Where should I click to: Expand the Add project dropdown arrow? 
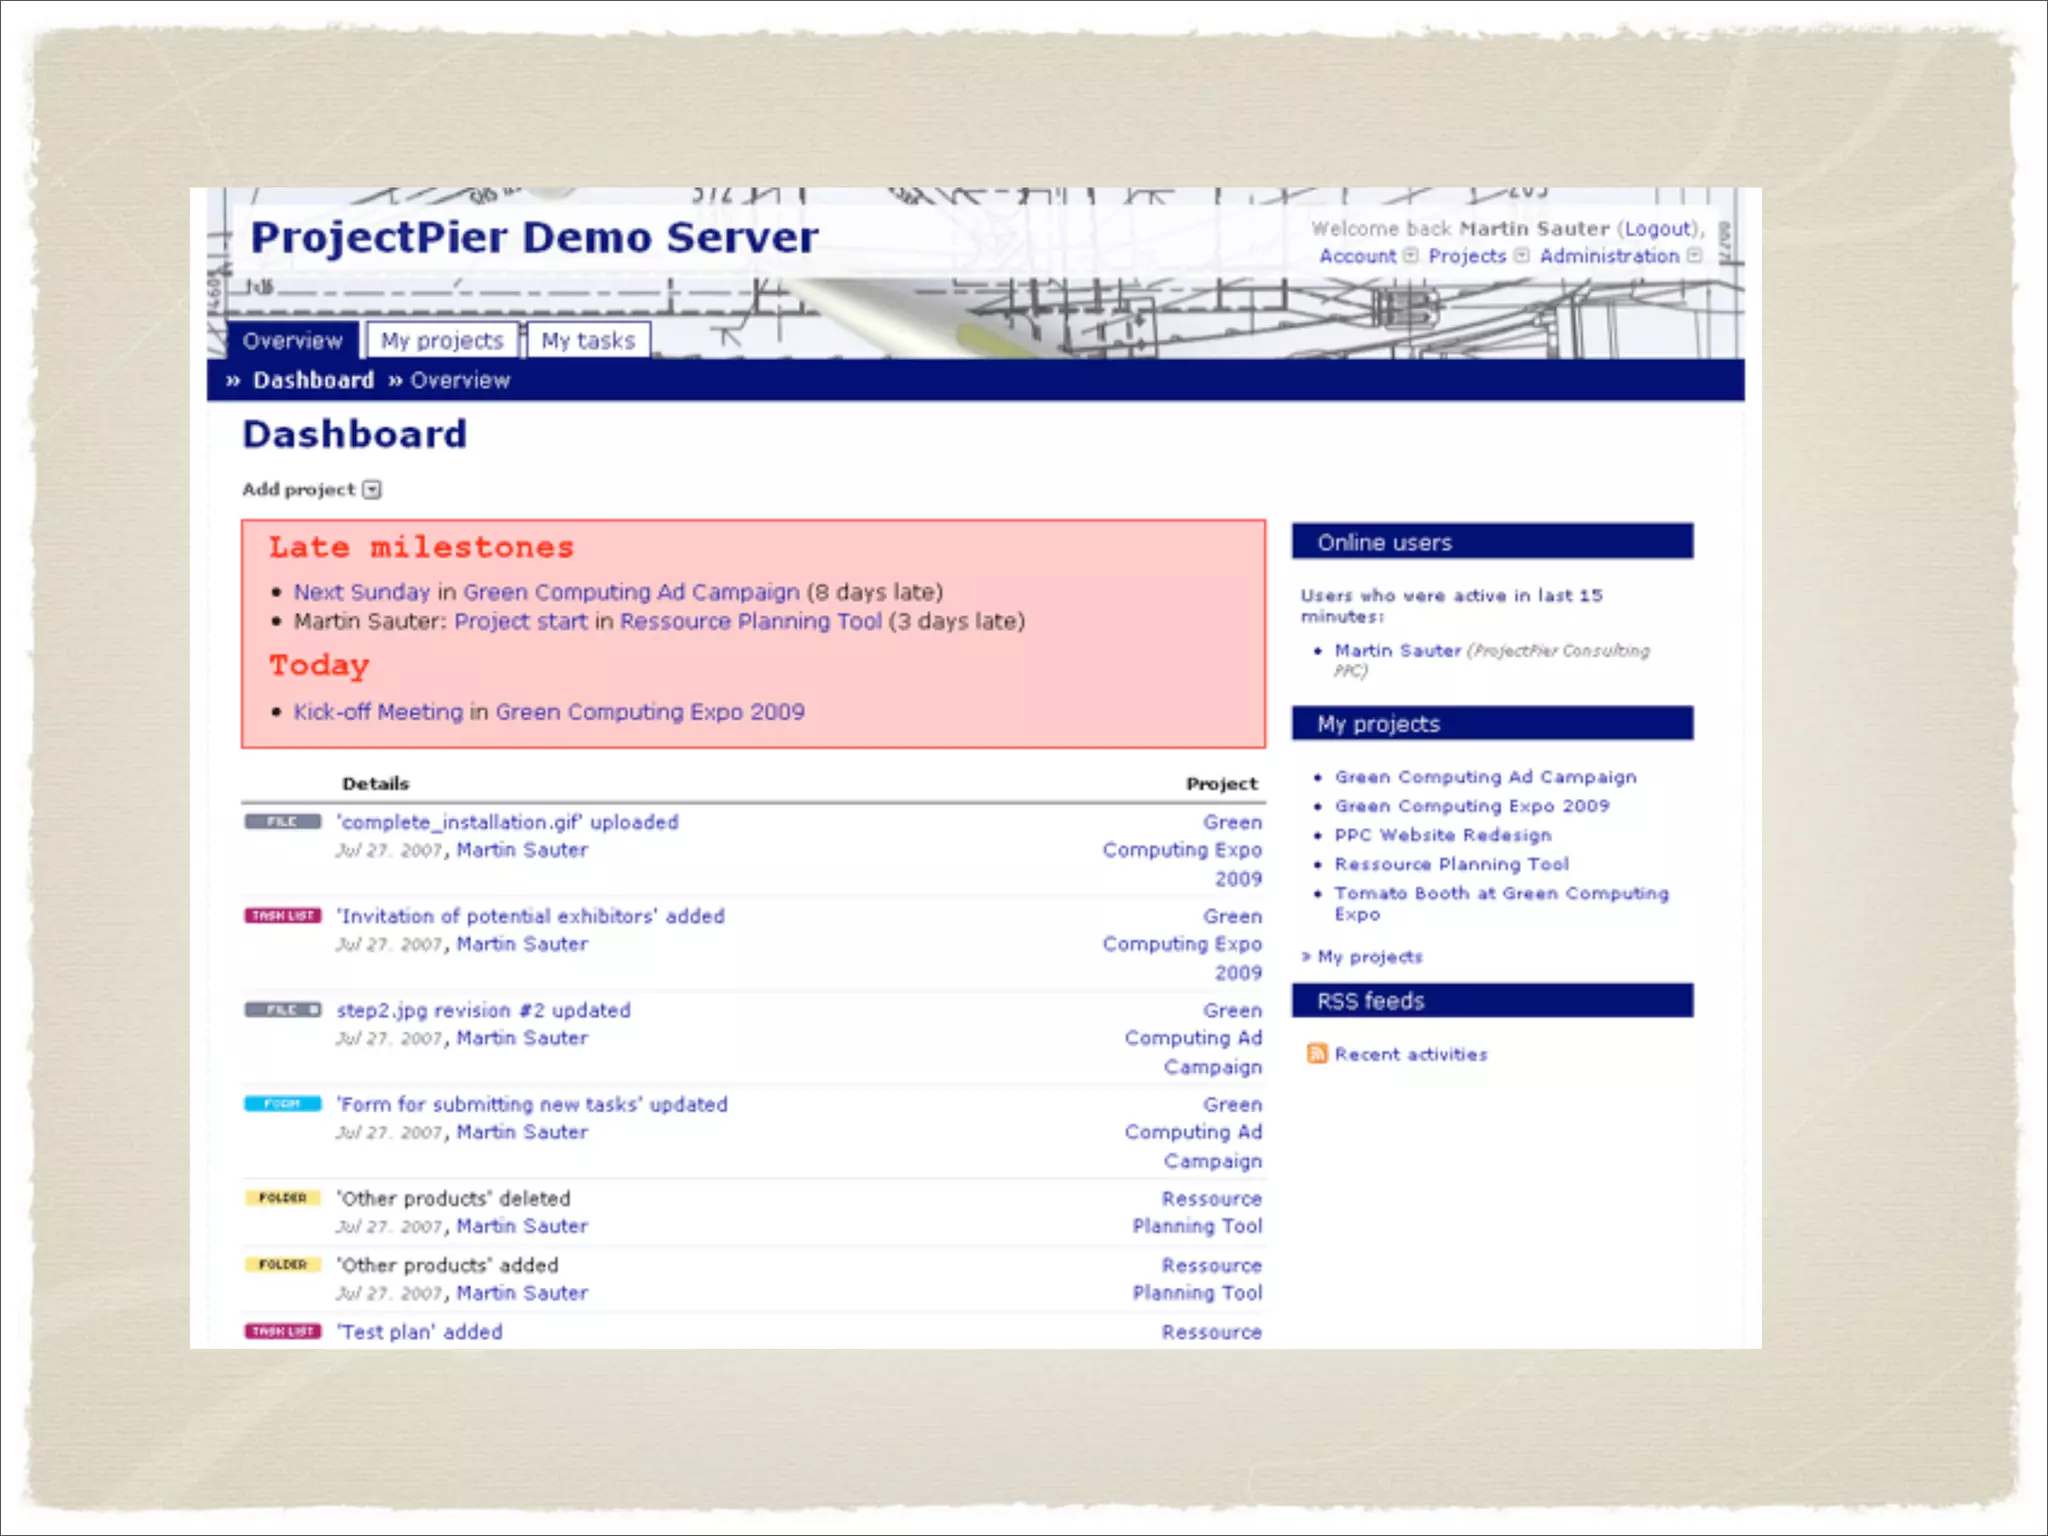point(372,490)
